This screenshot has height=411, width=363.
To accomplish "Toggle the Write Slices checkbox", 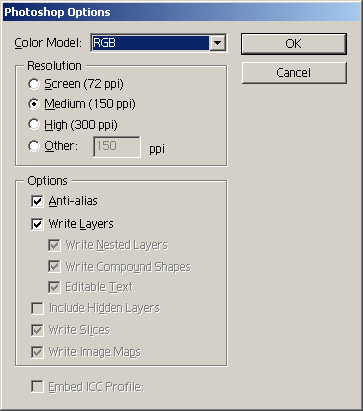I will point(37,330).
